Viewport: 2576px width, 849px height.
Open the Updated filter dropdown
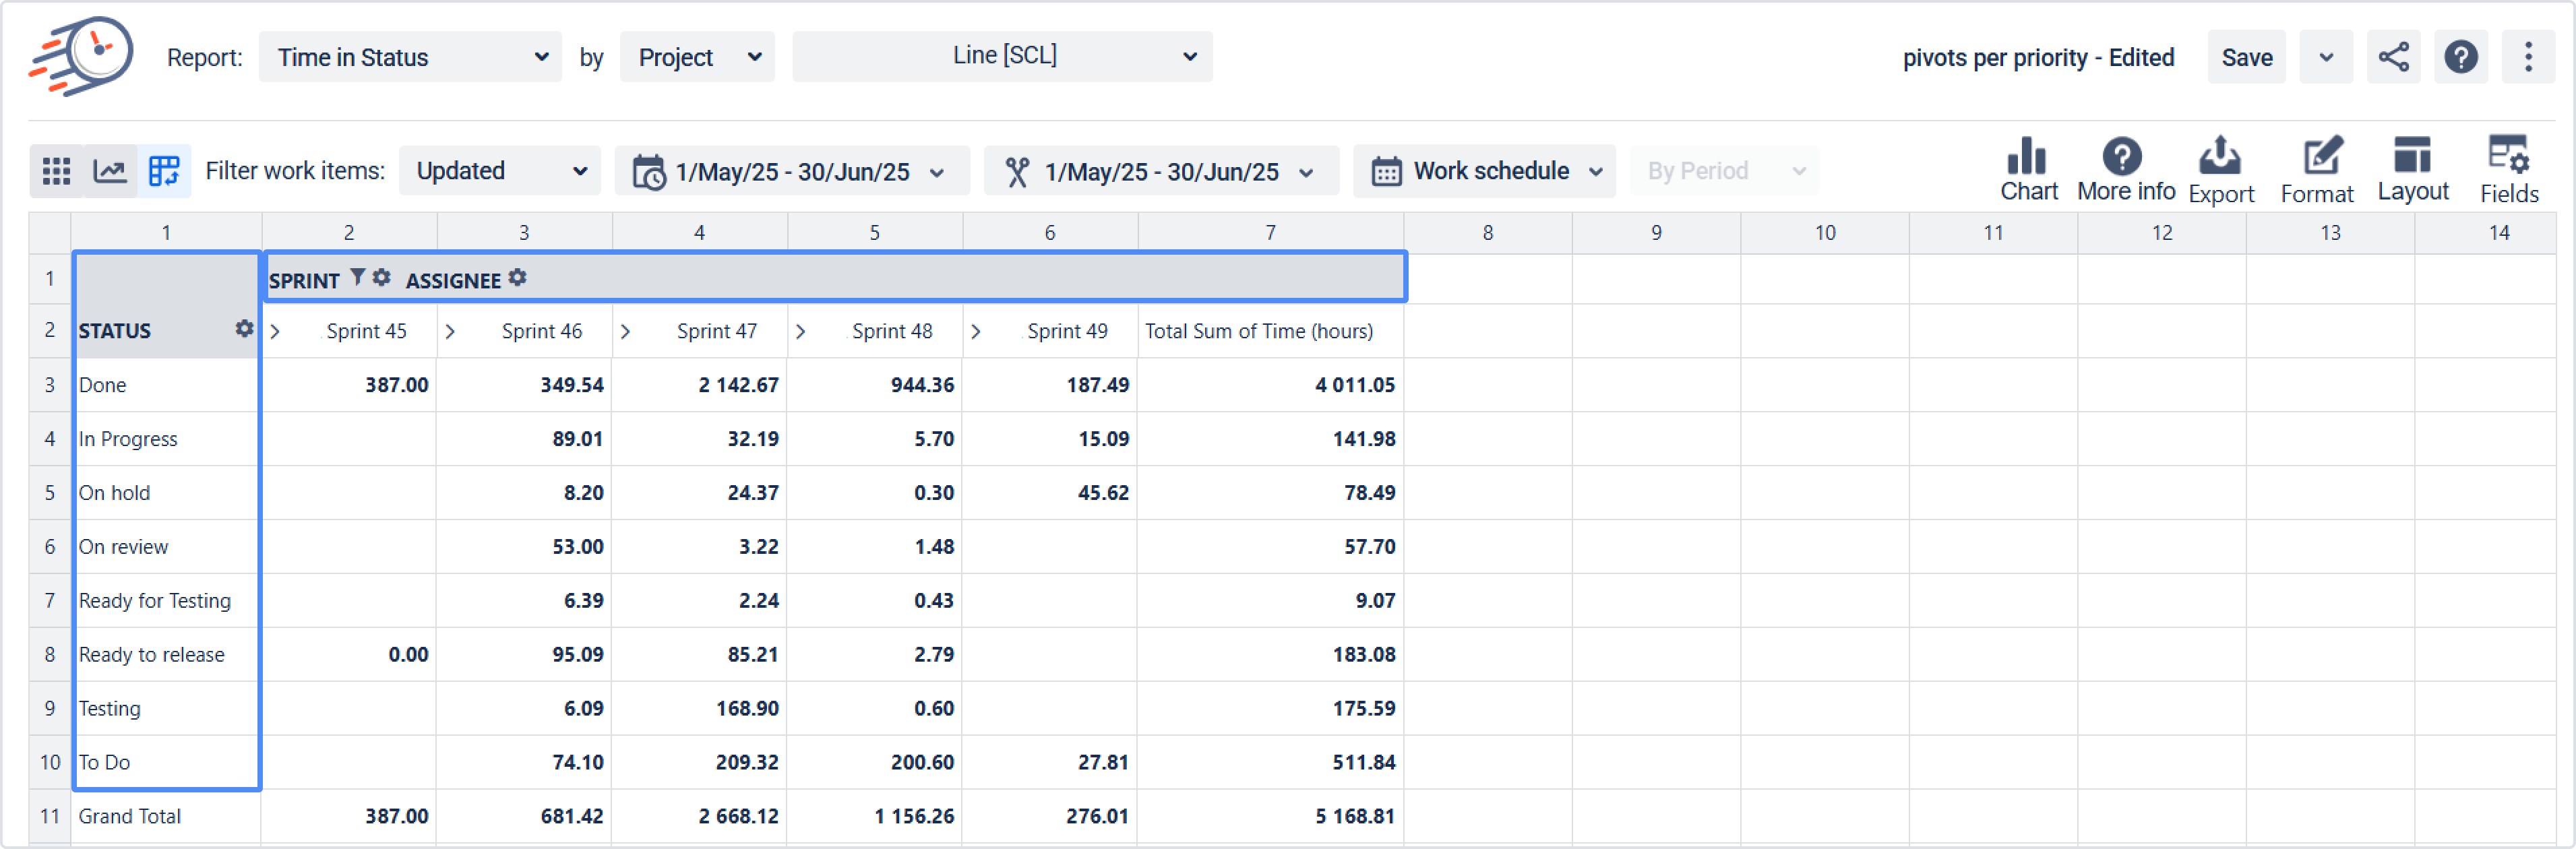coord(500,171)
